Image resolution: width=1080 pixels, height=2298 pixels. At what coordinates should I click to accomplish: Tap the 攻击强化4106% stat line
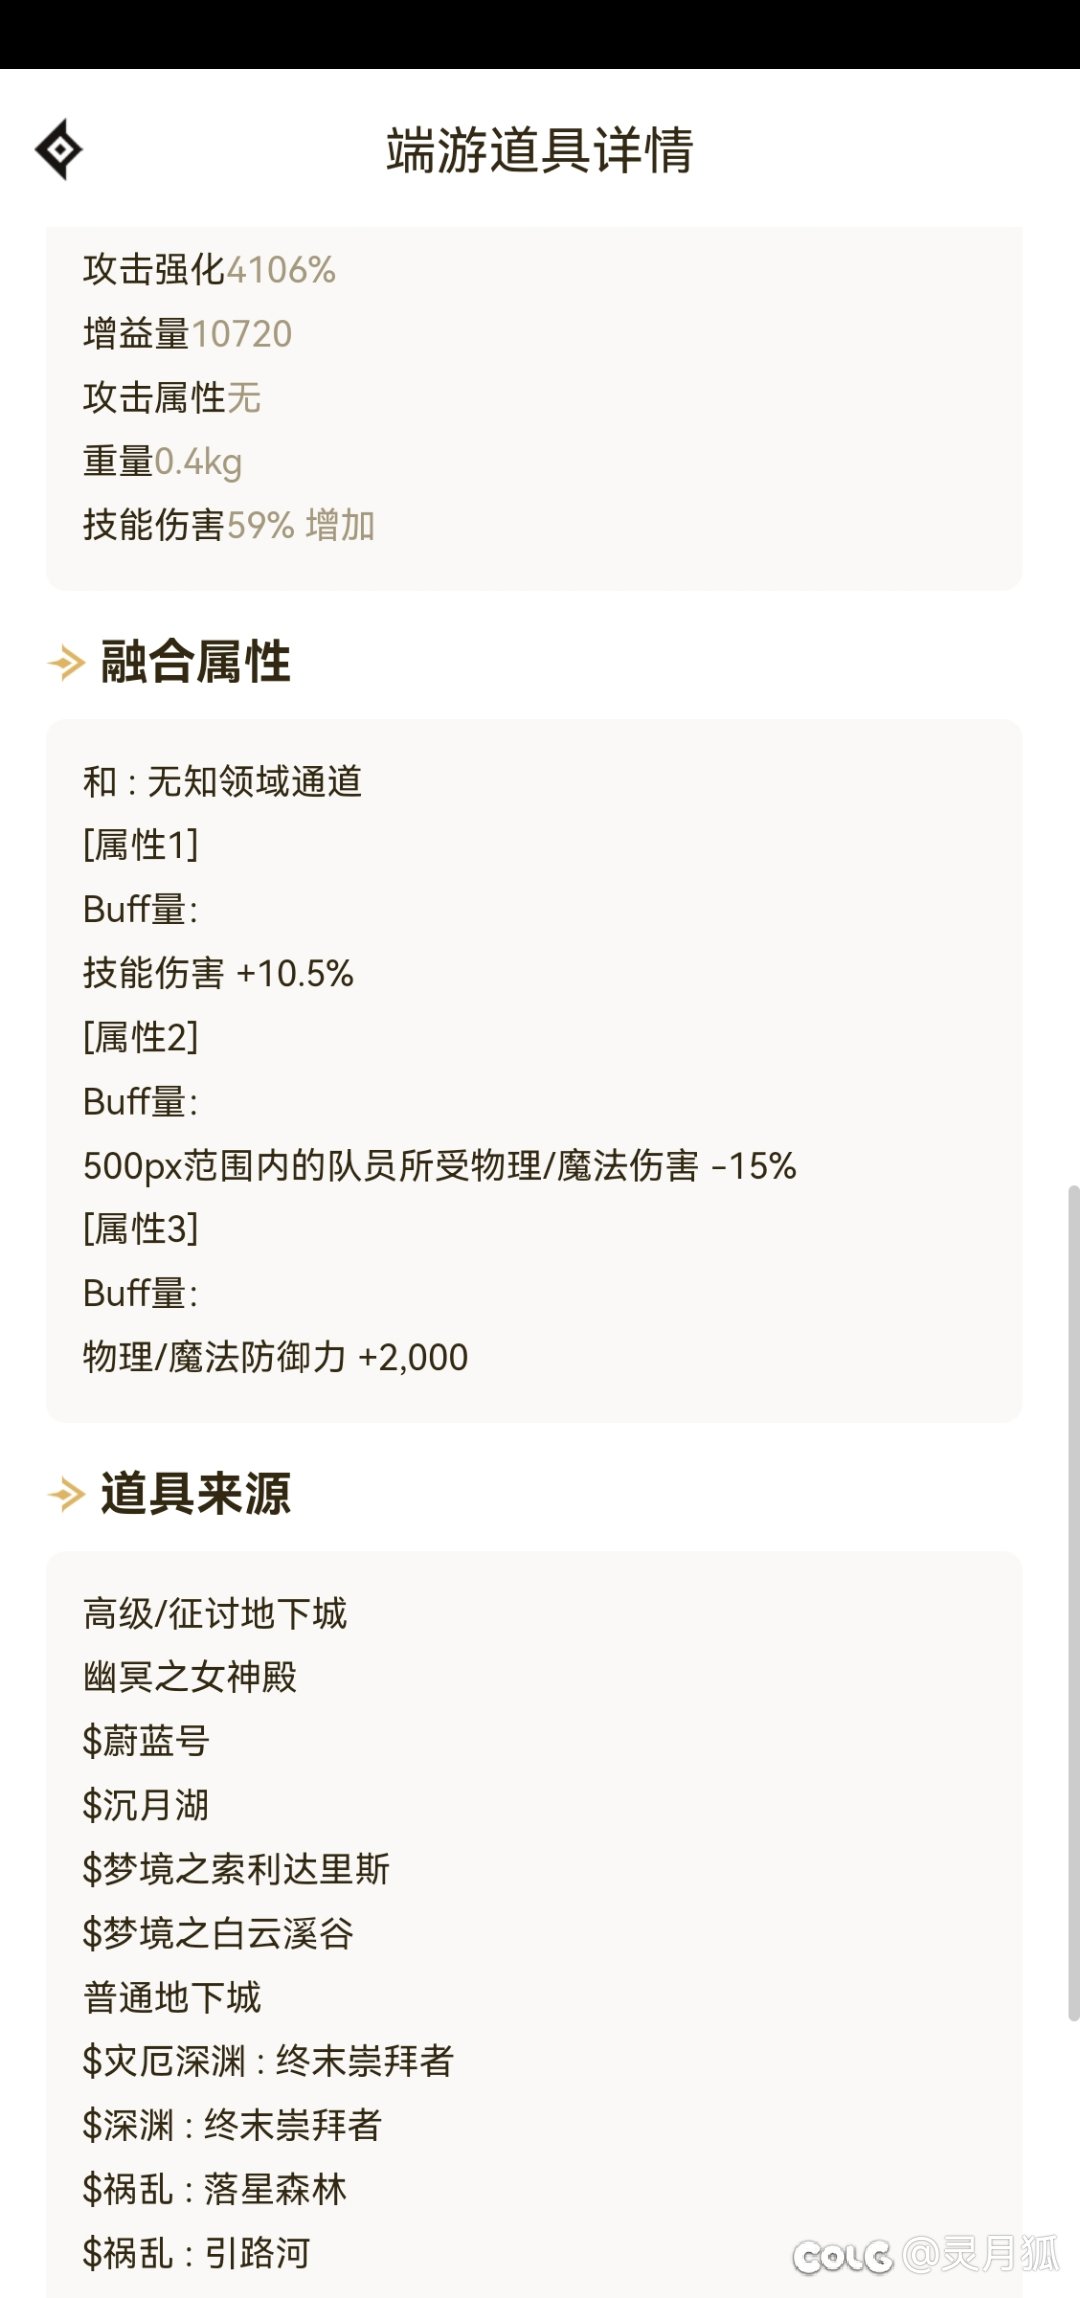pos(209,270)
